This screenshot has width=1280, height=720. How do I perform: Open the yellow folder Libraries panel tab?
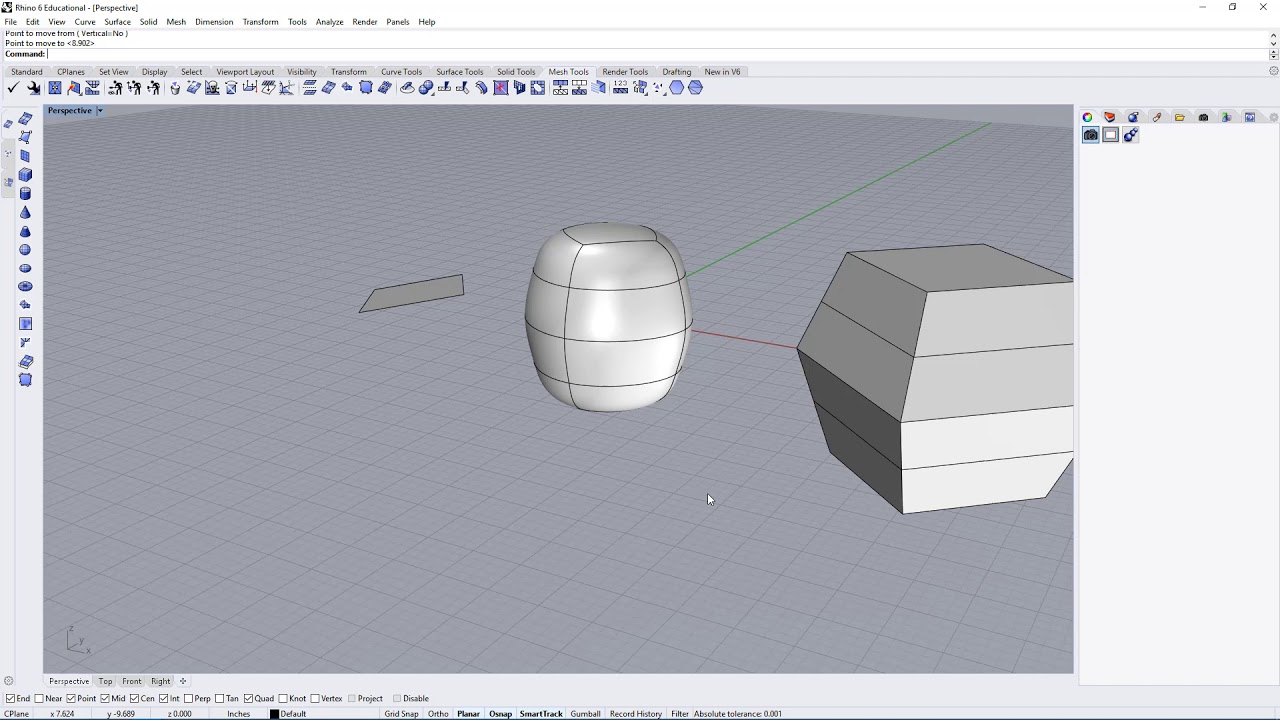click(1180, 117)
